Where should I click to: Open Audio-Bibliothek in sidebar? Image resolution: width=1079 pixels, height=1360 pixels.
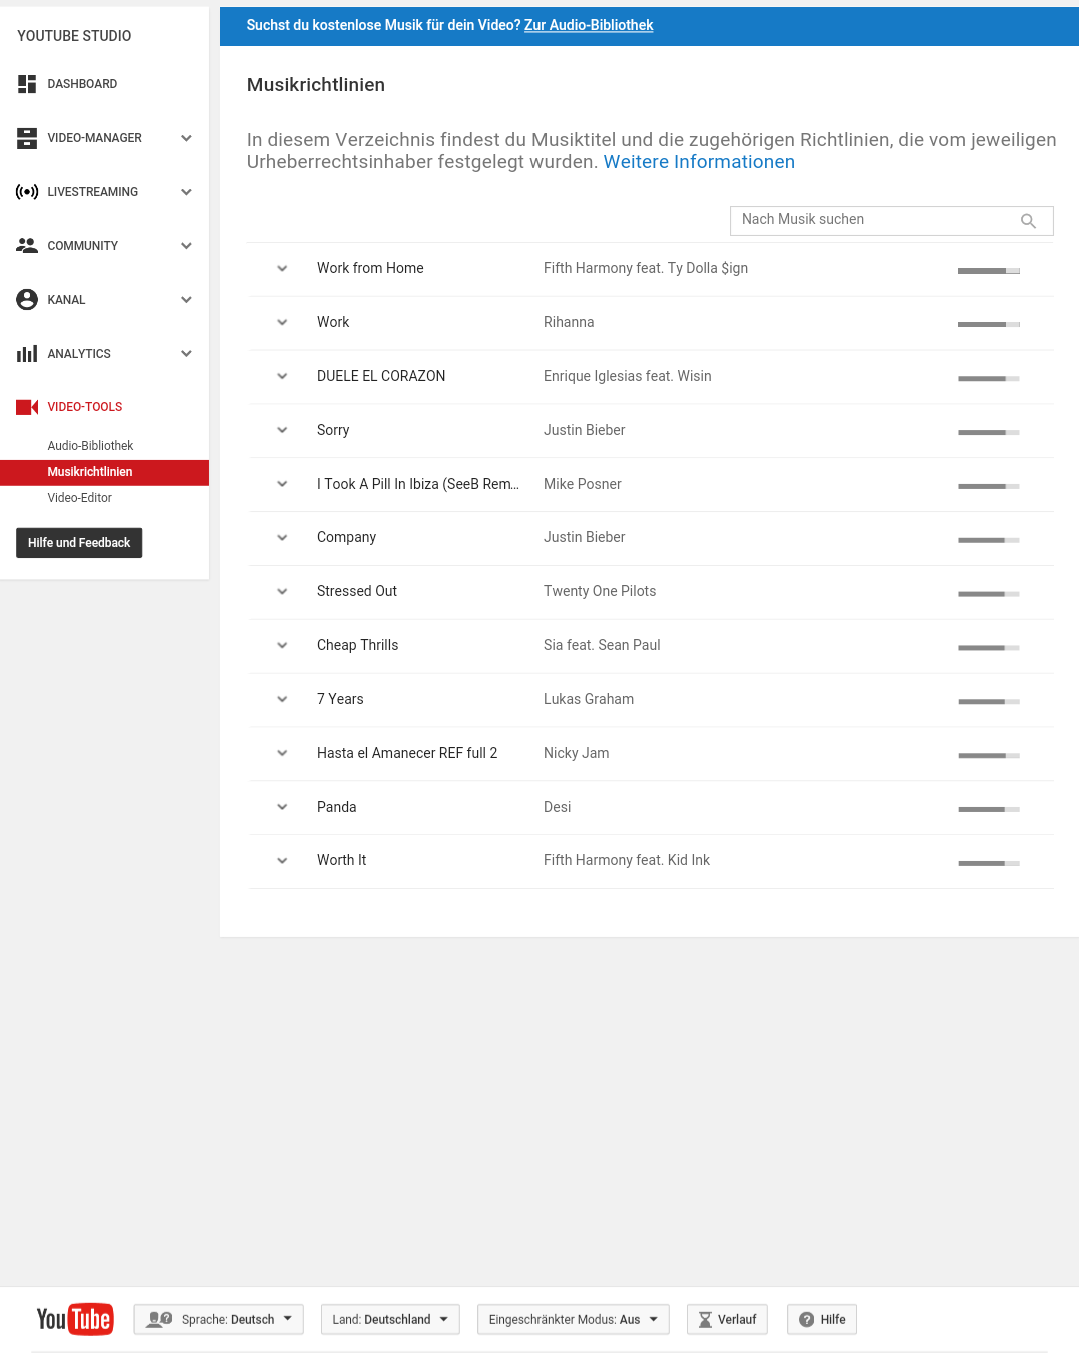(x=90, y=446)
